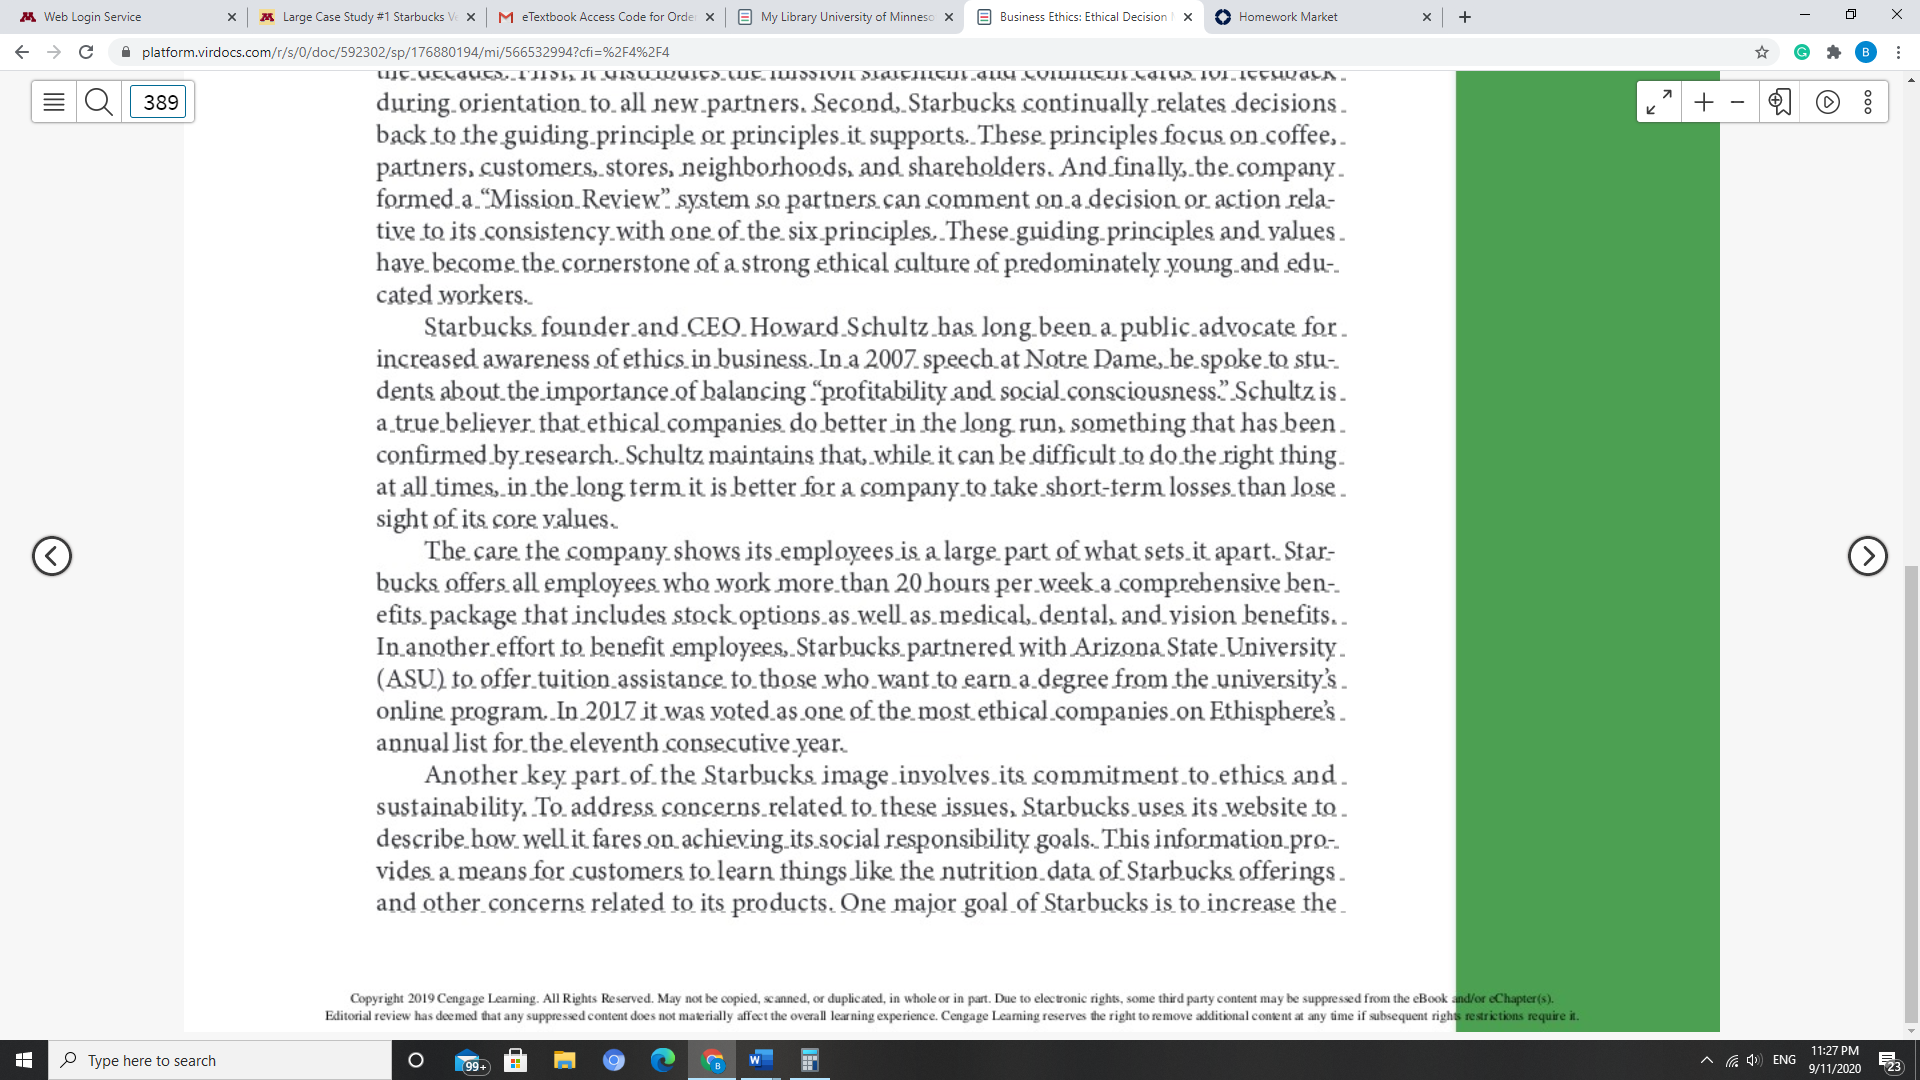Switch to the Web Login Service tab
The width and height of the screenshot is (1920, 1080).
[125, 17]
